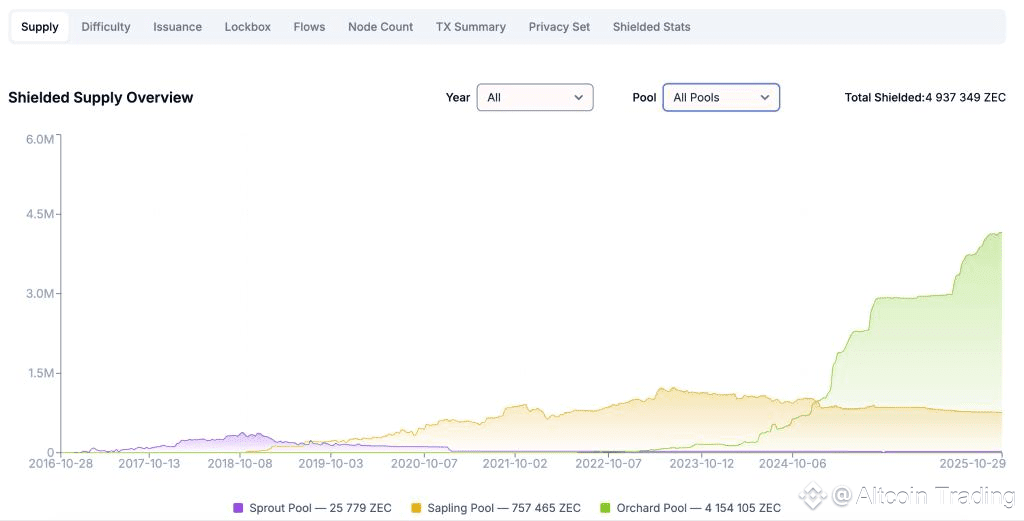The height and width of the screenshot is (521, 1024).
Task: Toggle the green Orchard Pool swatch
Action: (x=605, y=508)
